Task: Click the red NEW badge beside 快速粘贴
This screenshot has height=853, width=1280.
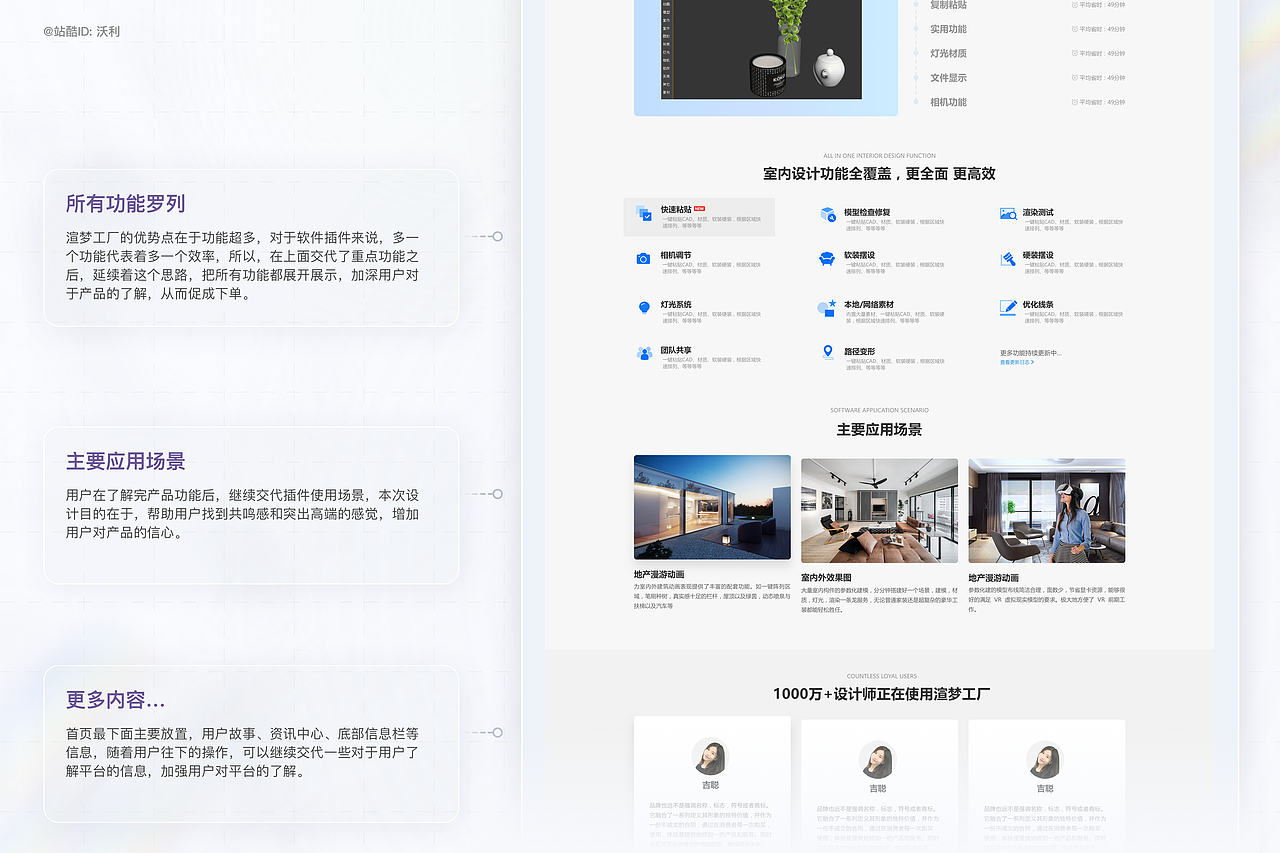Action: click(700, 209)
